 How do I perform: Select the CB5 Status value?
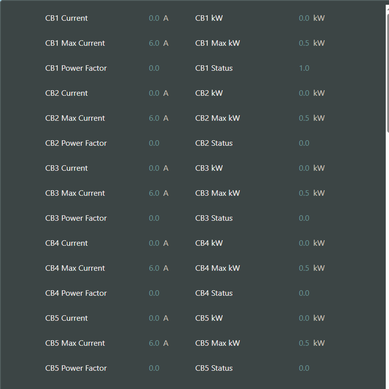coord(304,368)
